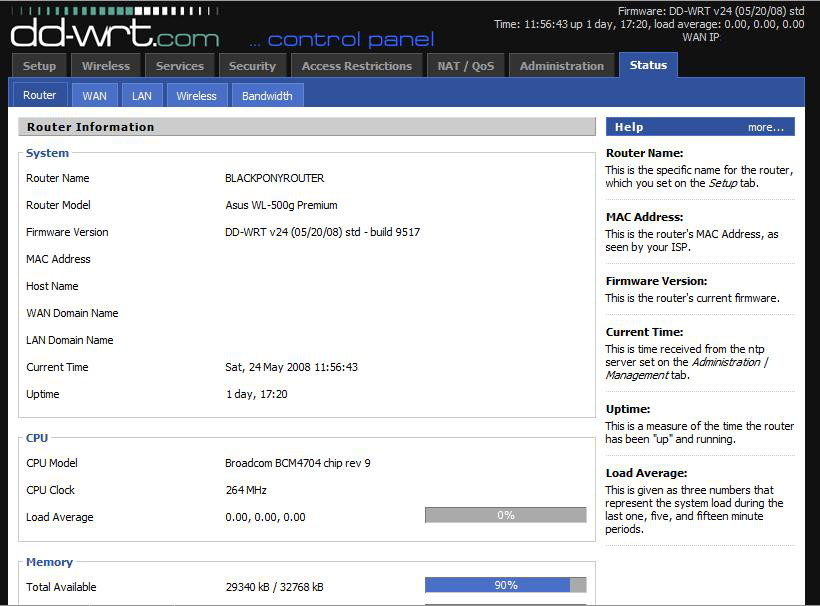
Task: Click the 'Total Available' memory label
Action: tap(61, 587)
